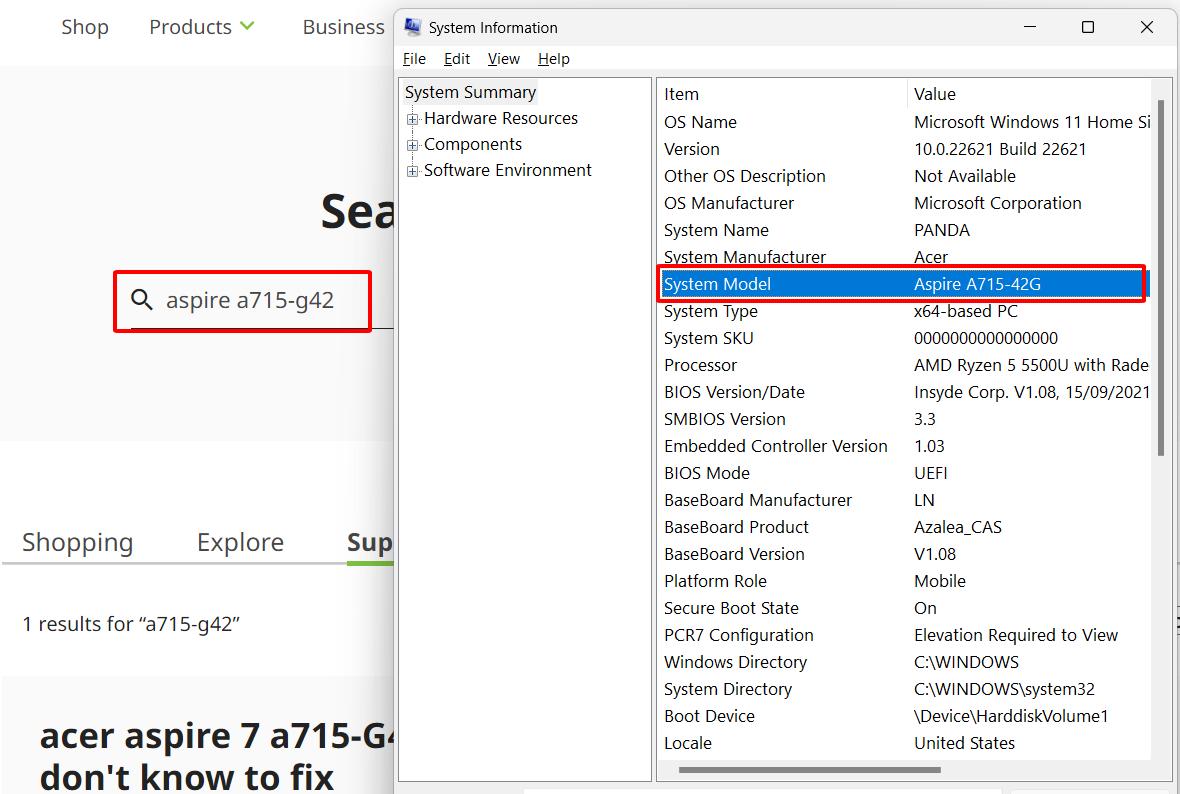Select the PCR7 Configuration row
Screen dimensions: 1180x794
[905, 635]
